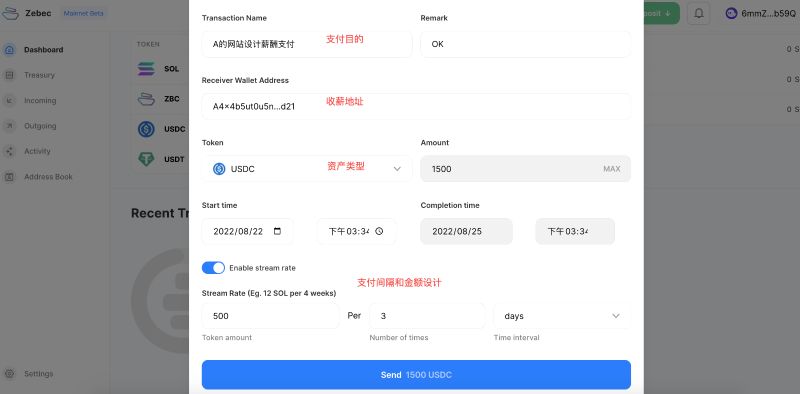Click the days dropdown chevron

[616, 316]
